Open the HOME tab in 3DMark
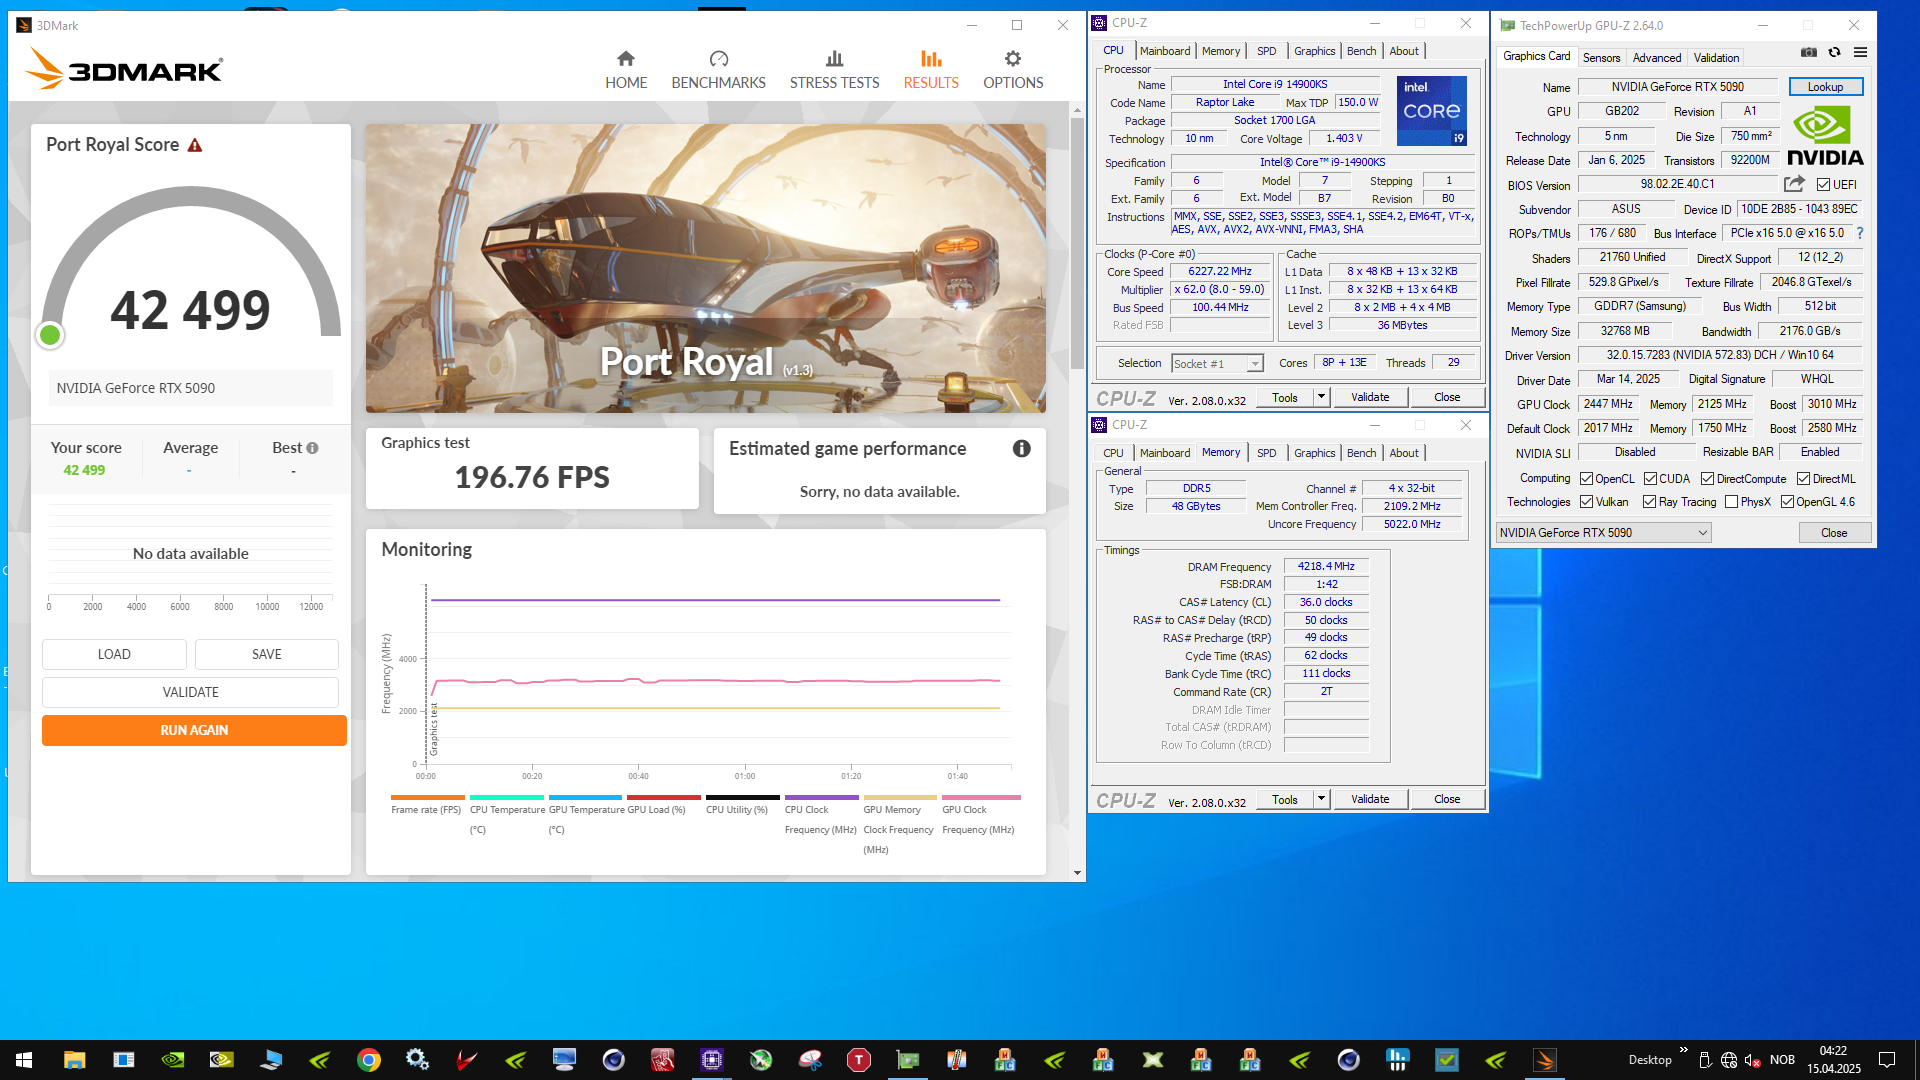 [x=625, y=70]
